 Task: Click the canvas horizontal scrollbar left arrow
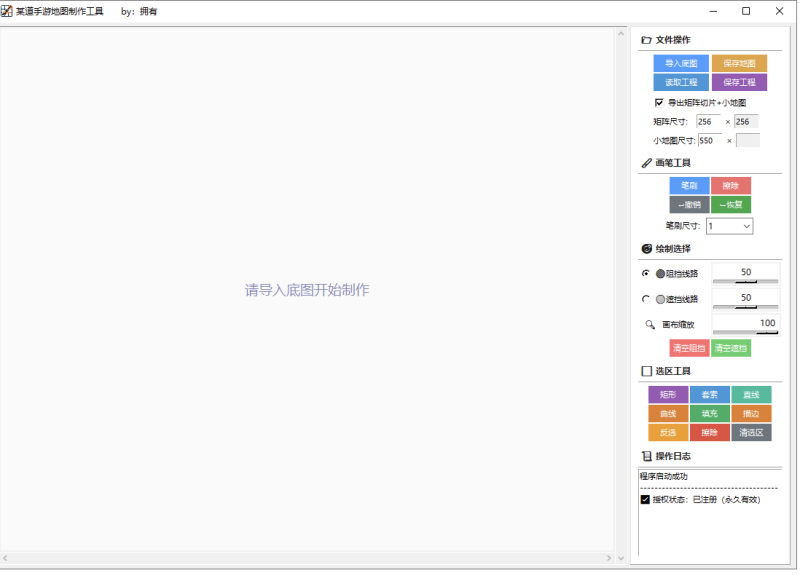tap(5, 558)
